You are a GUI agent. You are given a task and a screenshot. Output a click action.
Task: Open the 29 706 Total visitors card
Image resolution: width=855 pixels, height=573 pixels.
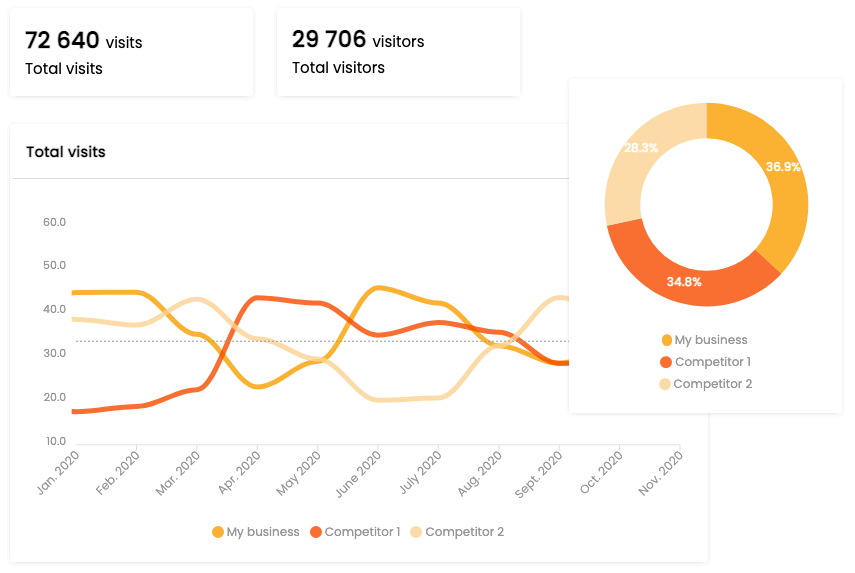point(399,52)
